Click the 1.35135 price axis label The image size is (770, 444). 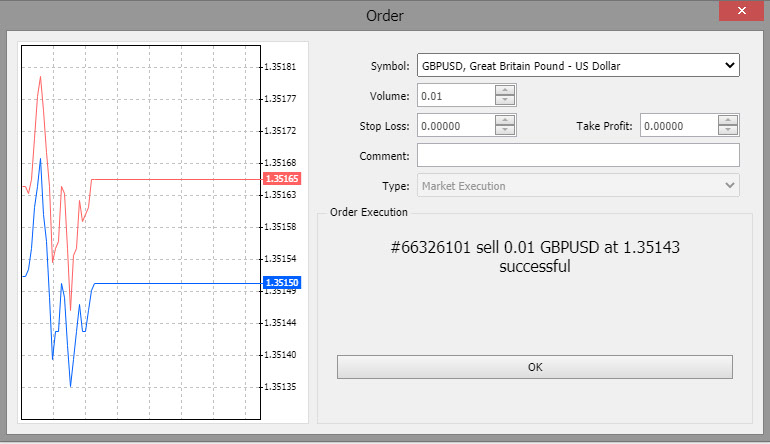[x=280, y=387]
